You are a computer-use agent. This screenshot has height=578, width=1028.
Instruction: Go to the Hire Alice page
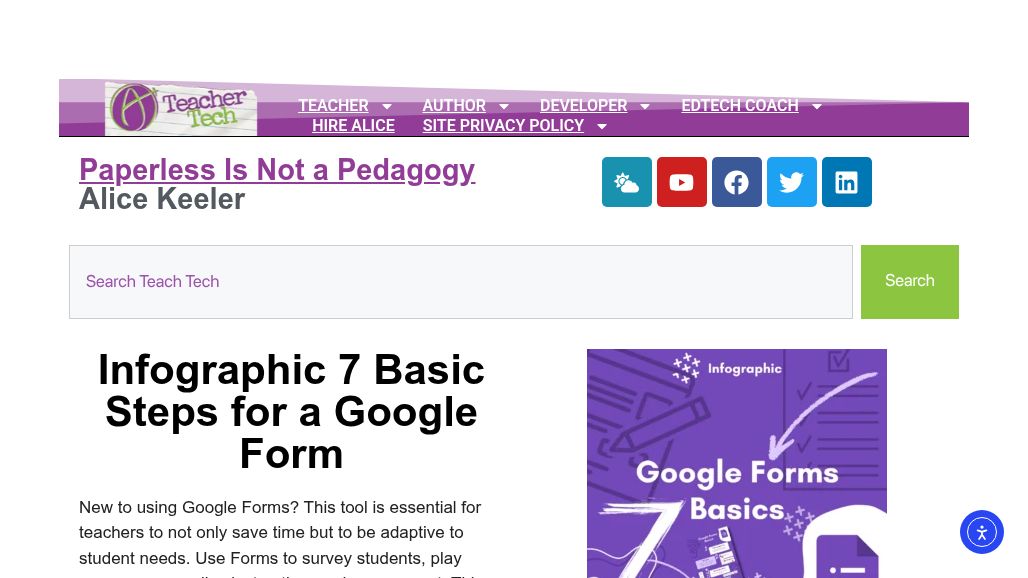point(353,126)
